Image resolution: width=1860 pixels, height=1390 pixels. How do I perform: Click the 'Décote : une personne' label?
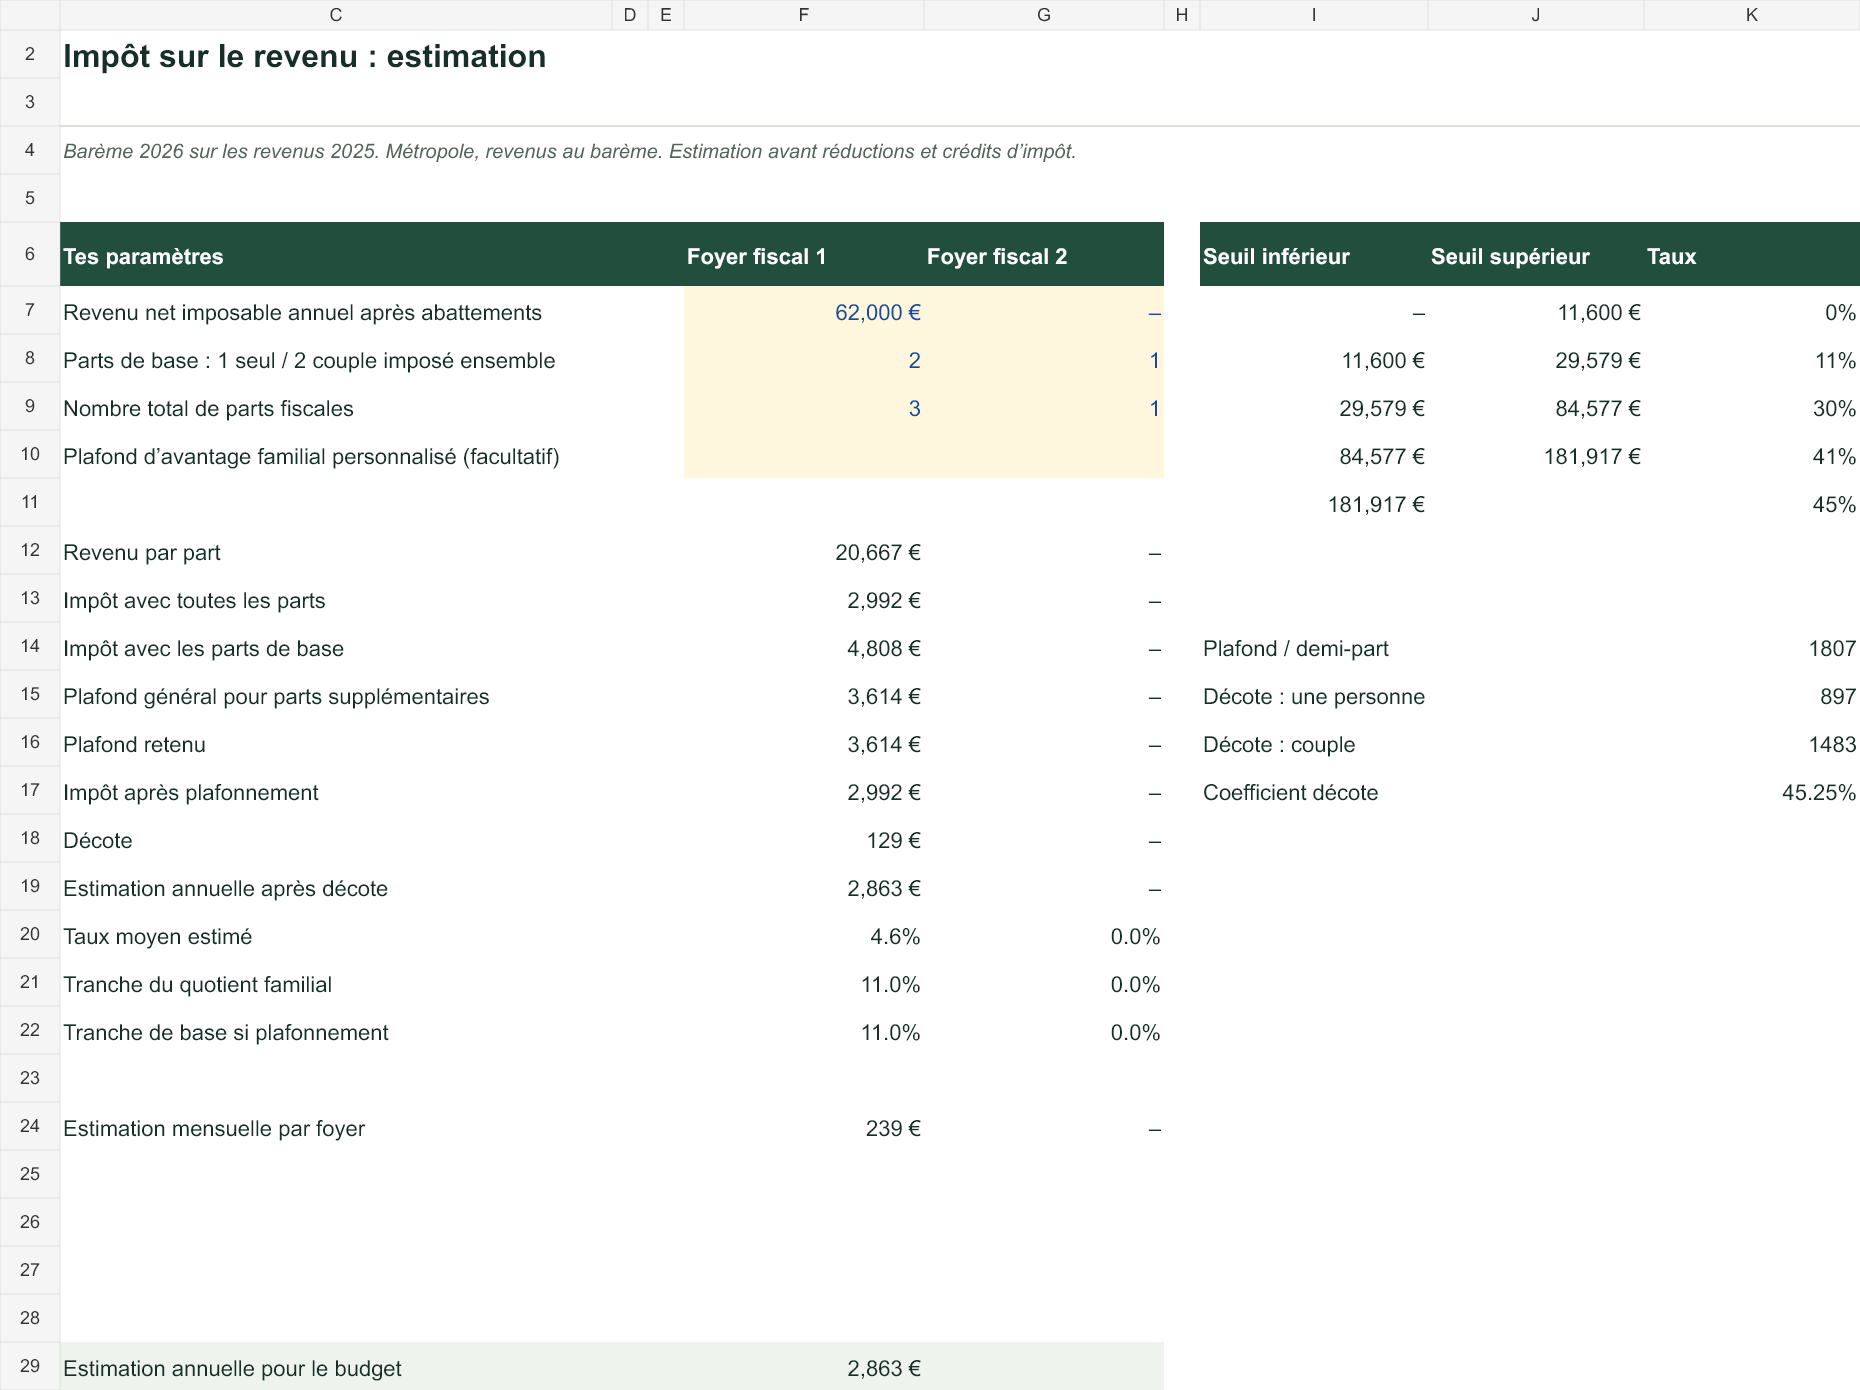1314,697
